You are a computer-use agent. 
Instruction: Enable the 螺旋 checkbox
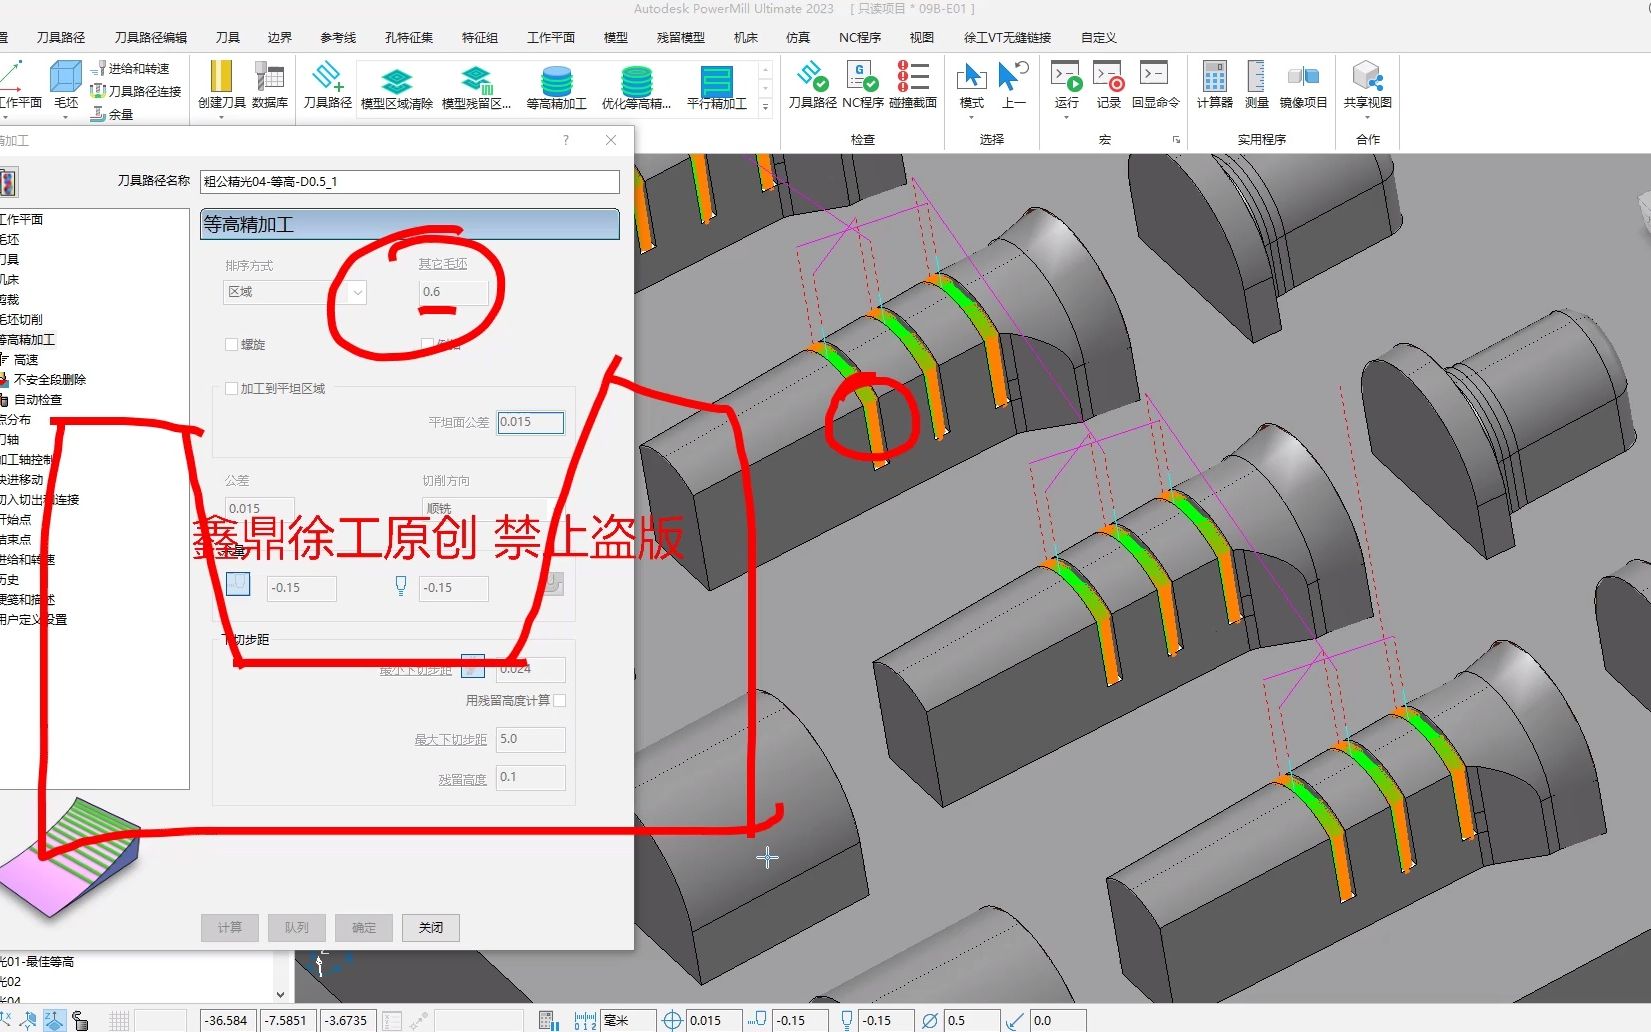click(x=232, y=344)
